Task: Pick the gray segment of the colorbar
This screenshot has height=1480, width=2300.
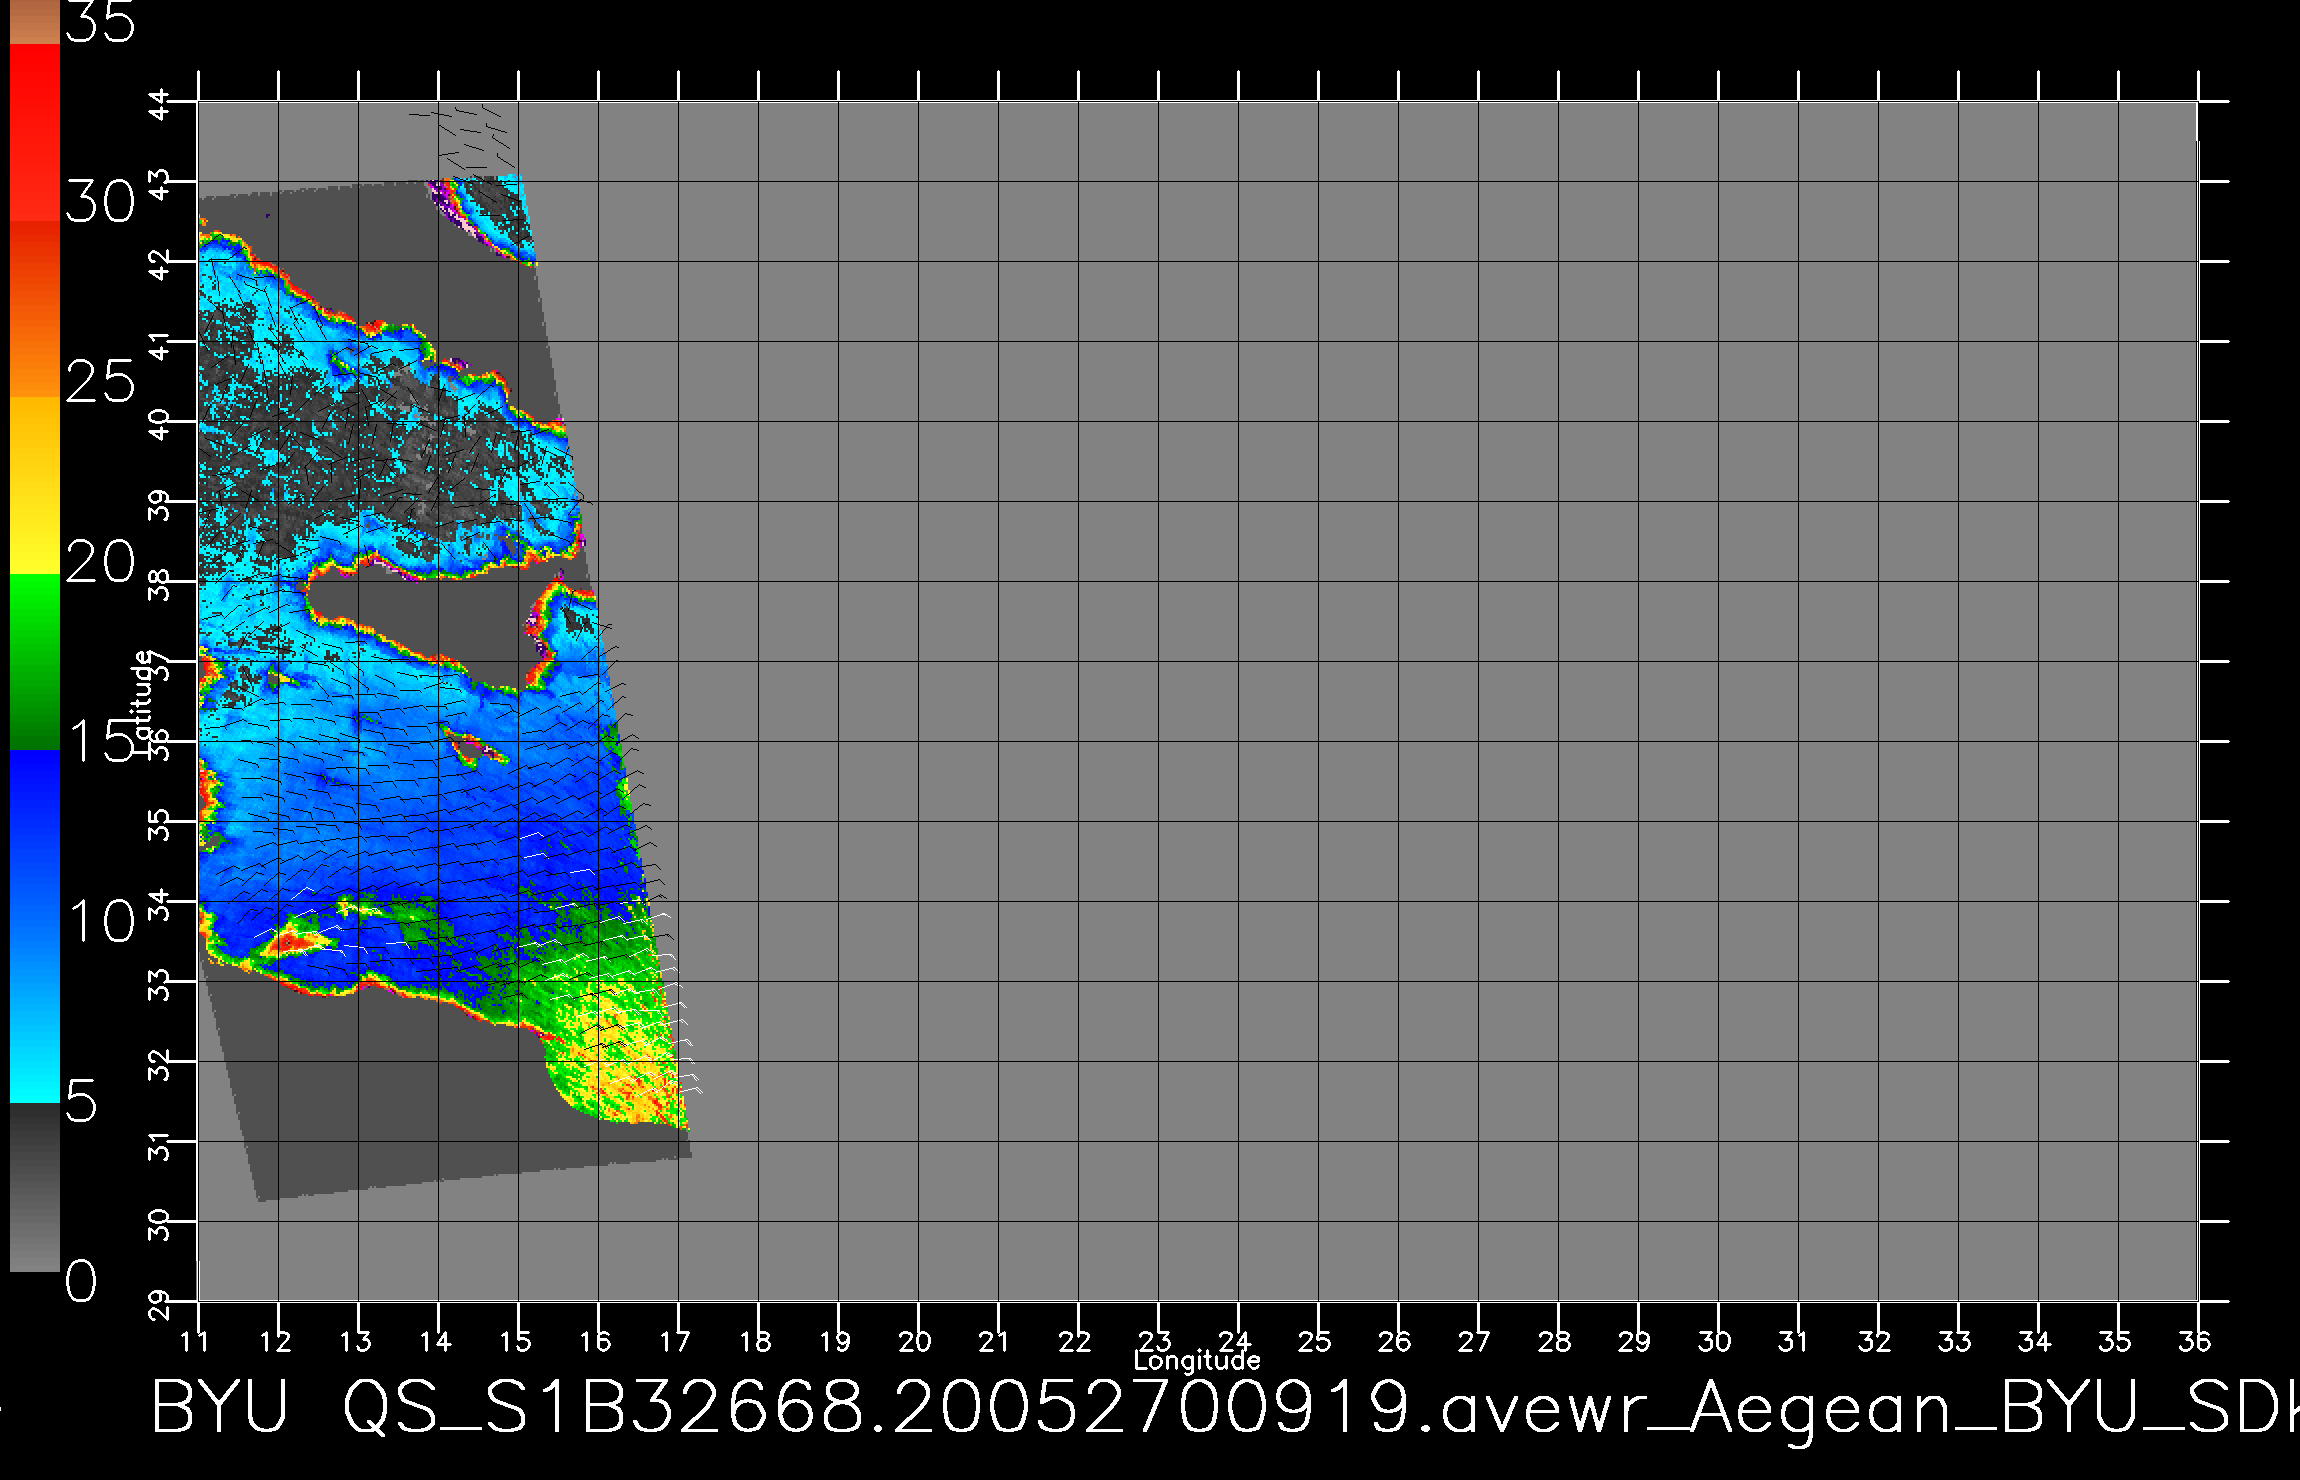Action: [35, 1187]
